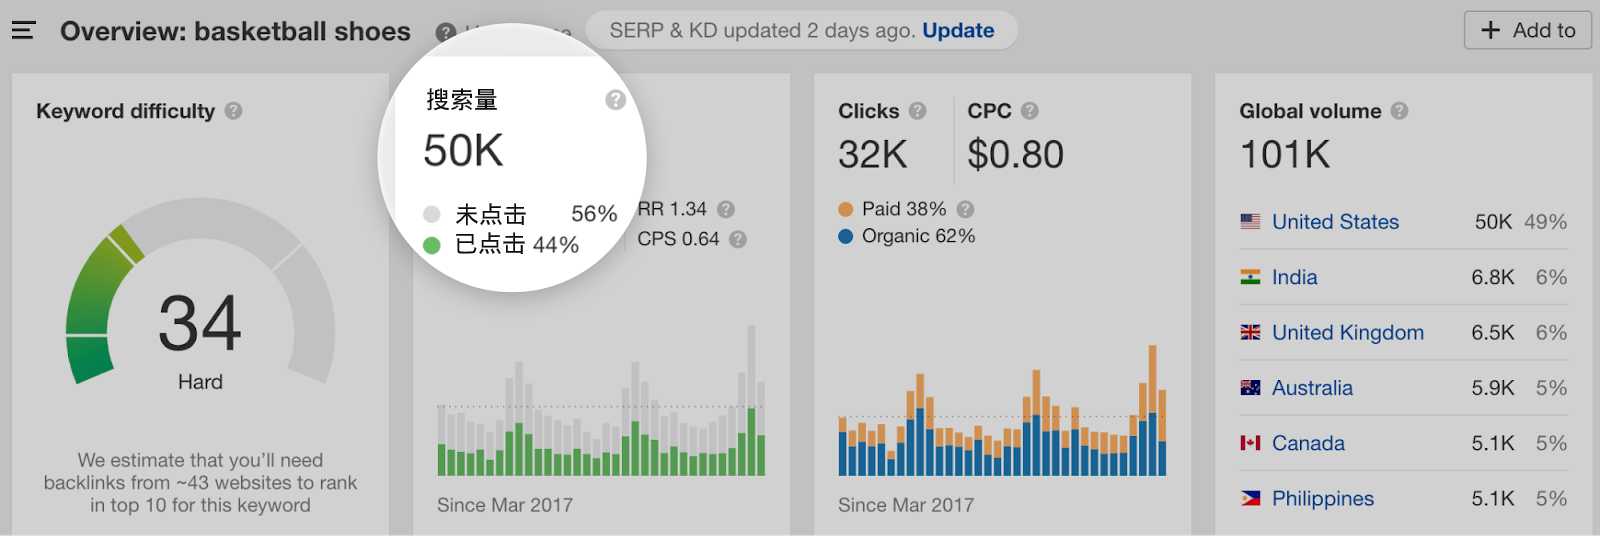Open the United States country link
1600x536 pixels.
pyautogui.click(x=1335, y=222)
